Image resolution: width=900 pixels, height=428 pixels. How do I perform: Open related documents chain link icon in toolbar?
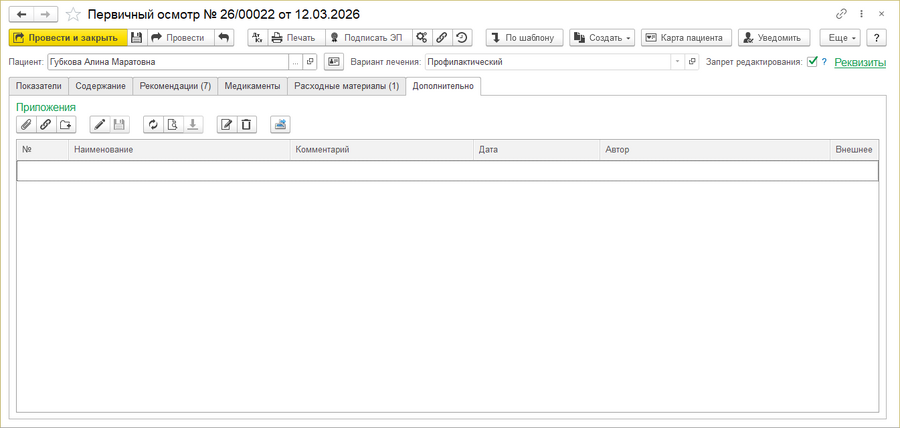441,38
